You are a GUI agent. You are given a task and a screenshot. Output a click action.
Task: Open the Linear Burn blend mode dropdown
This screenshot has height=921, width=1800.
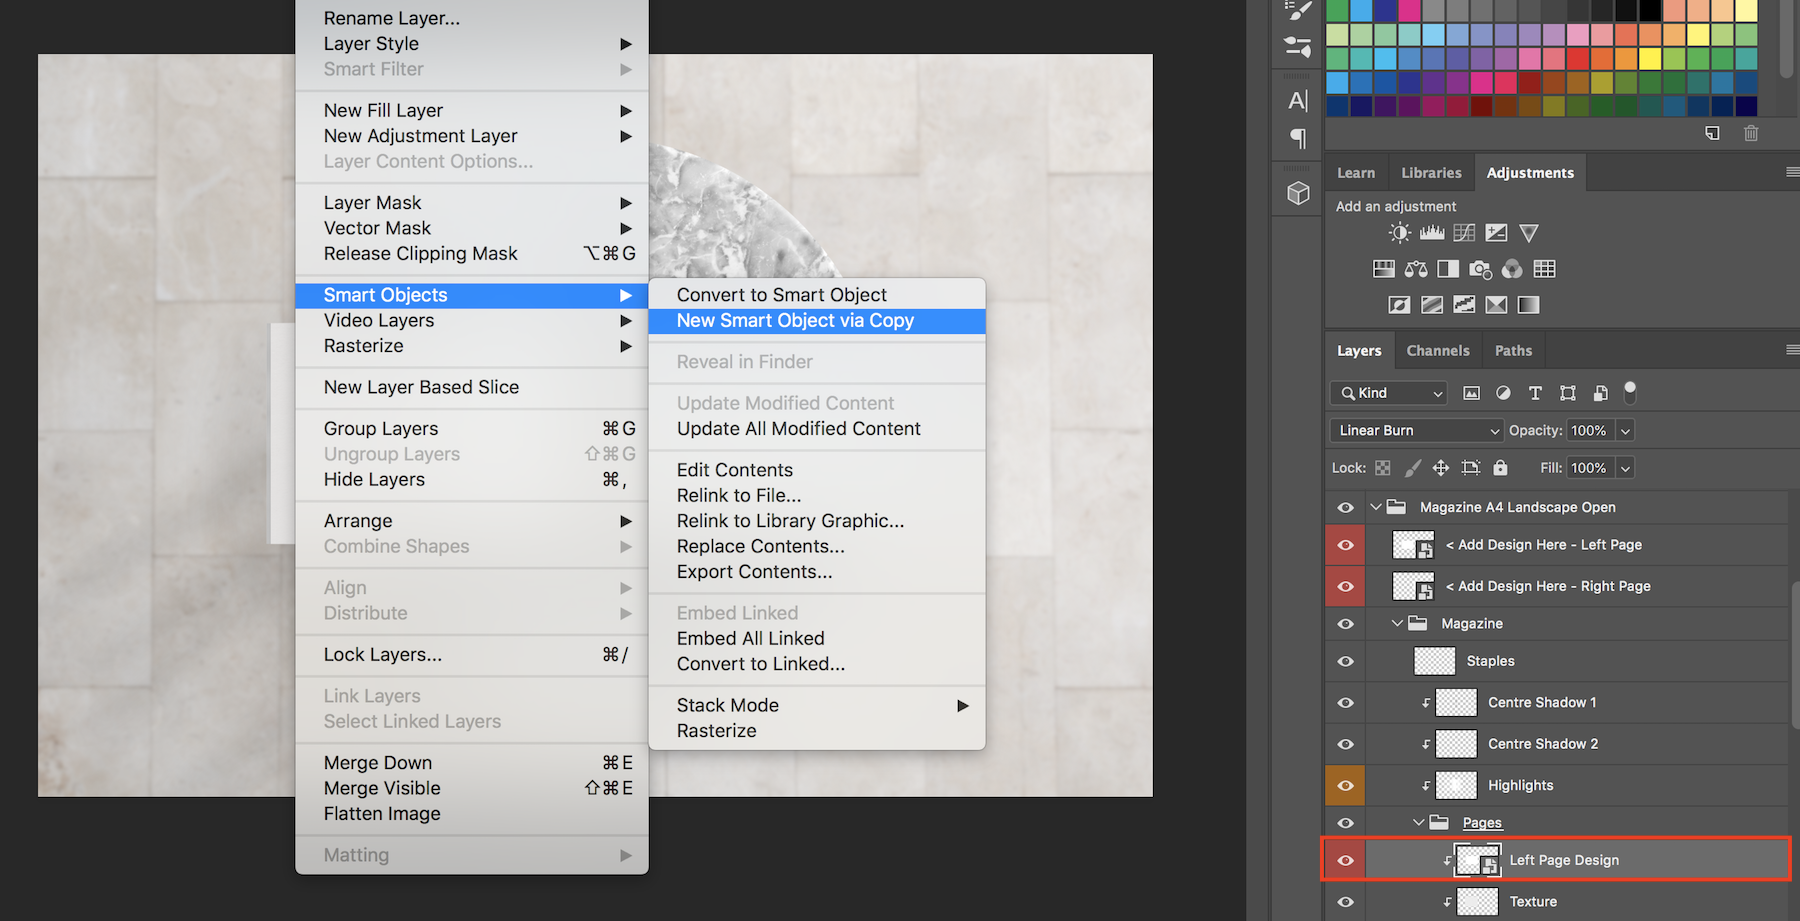pyautogui.click(x=1416, y=430)
